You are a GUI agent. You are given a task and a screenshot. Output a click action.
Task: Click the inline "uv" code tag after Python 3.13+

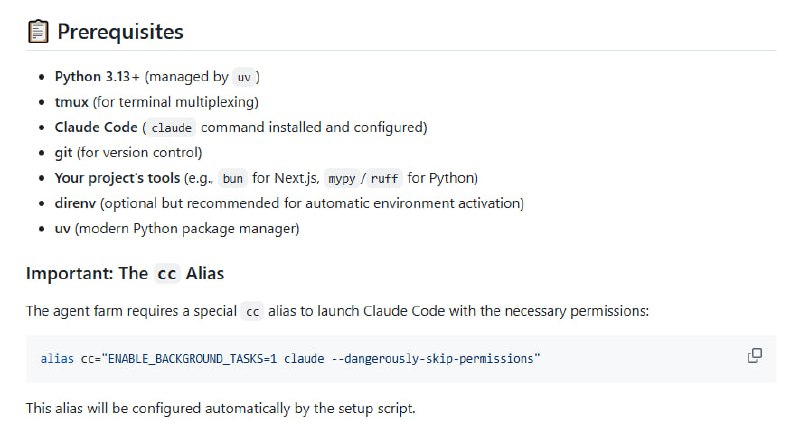coord(245,77)
